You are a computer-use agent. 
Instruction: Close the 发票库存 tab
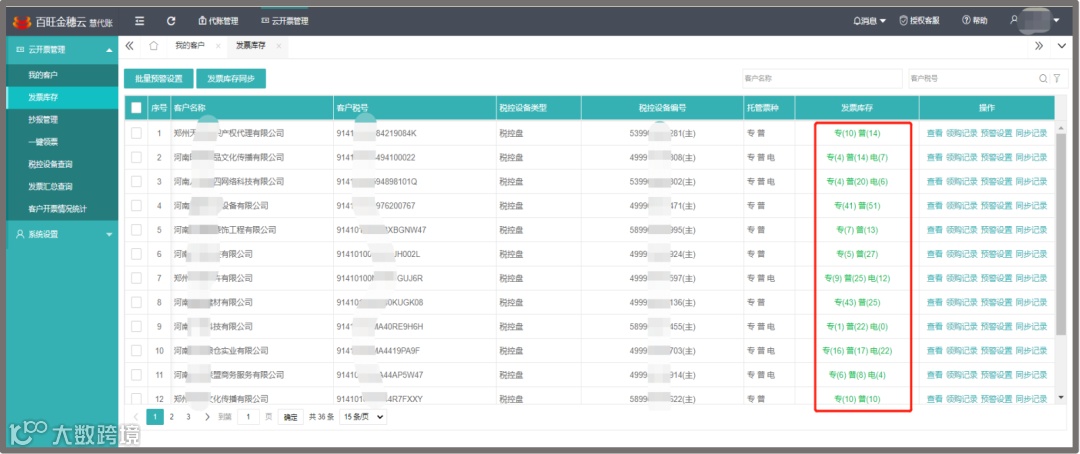pos(279,46)
